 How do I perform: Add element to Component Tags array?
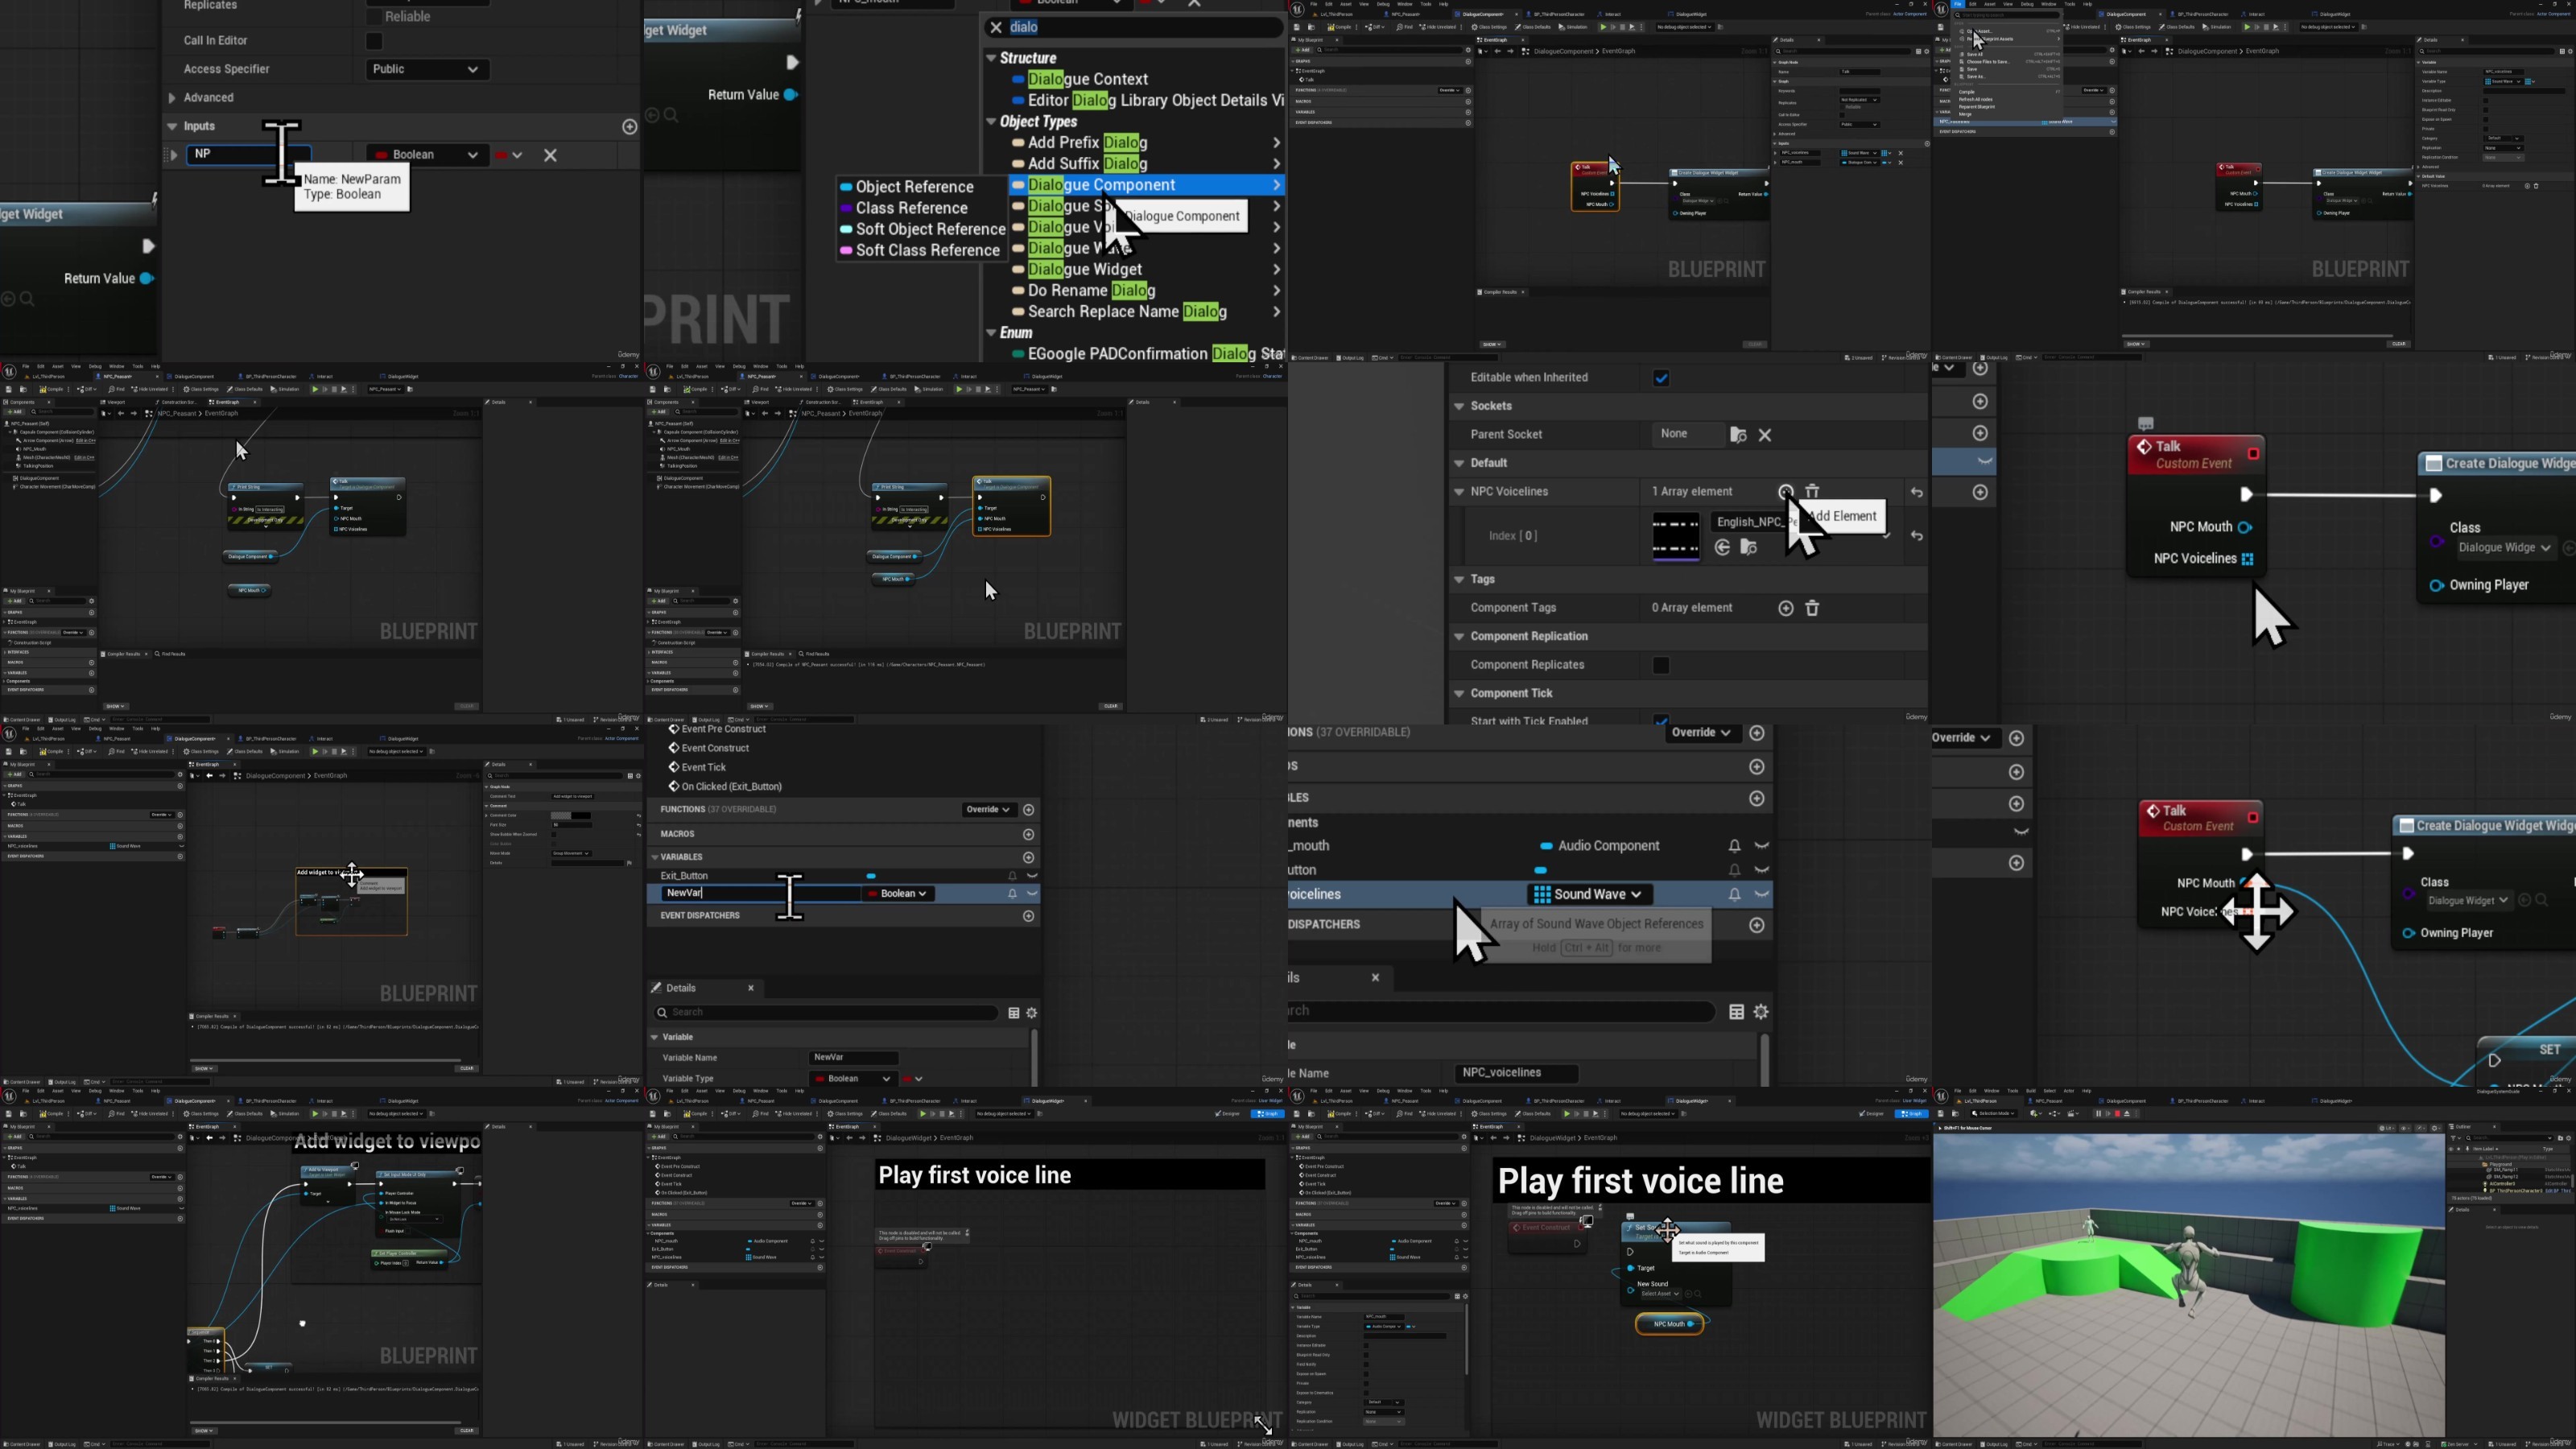[x=1785, y=608]
